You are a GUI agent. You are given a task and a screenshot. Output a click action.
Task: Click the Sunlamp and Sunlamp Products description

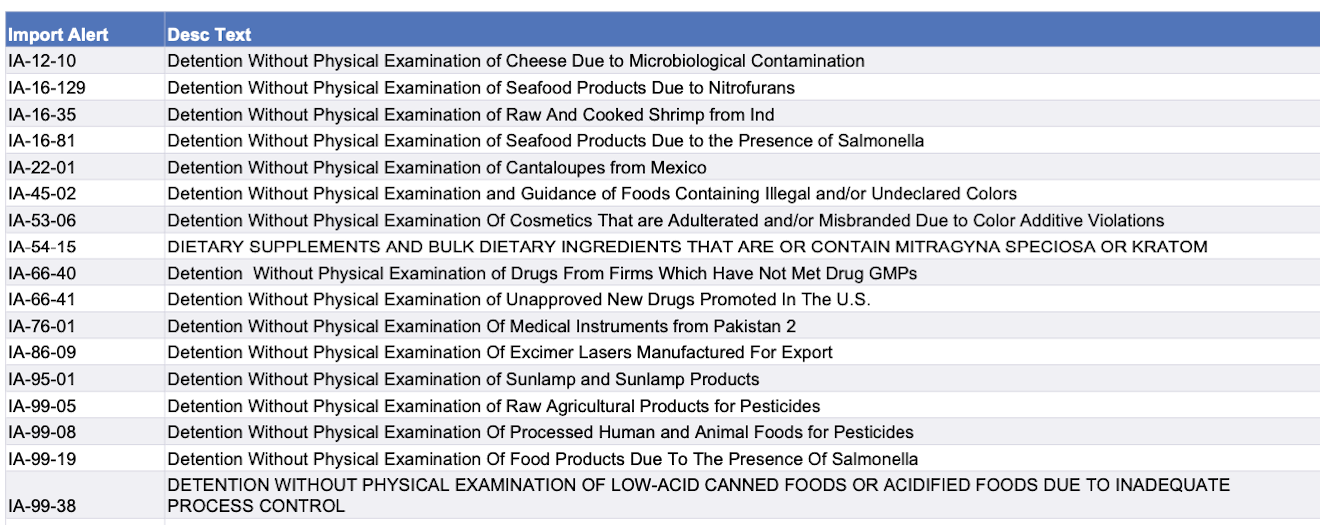[742, 379]
